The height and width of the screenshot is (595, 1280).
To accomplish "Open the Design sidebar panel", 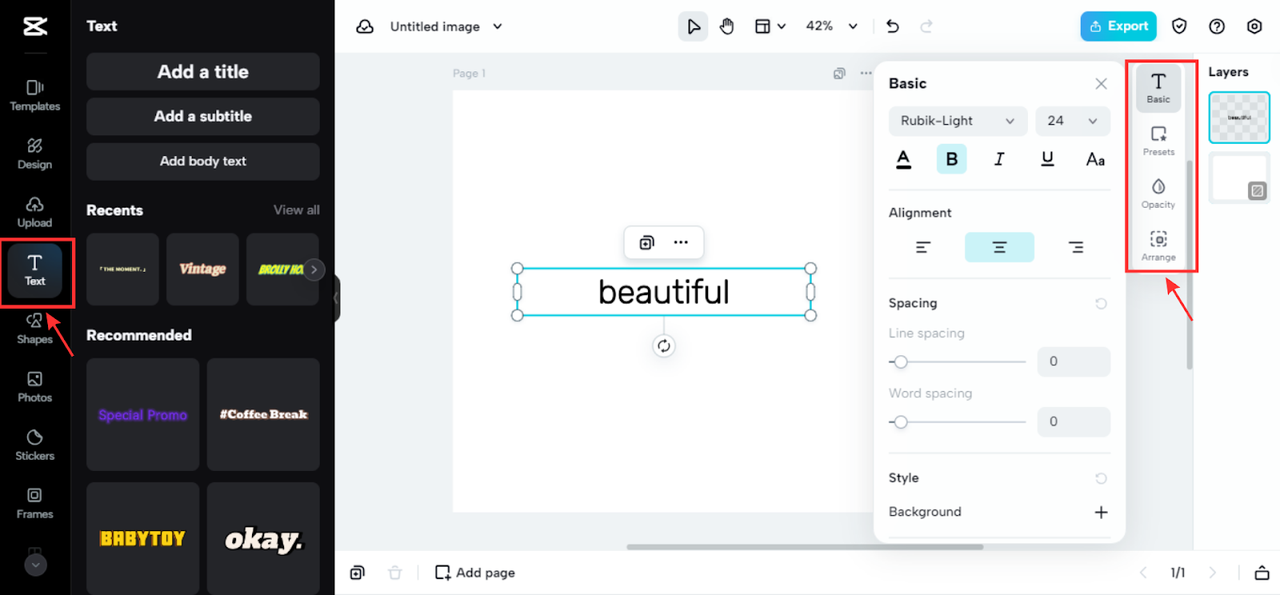I will 35,154.
